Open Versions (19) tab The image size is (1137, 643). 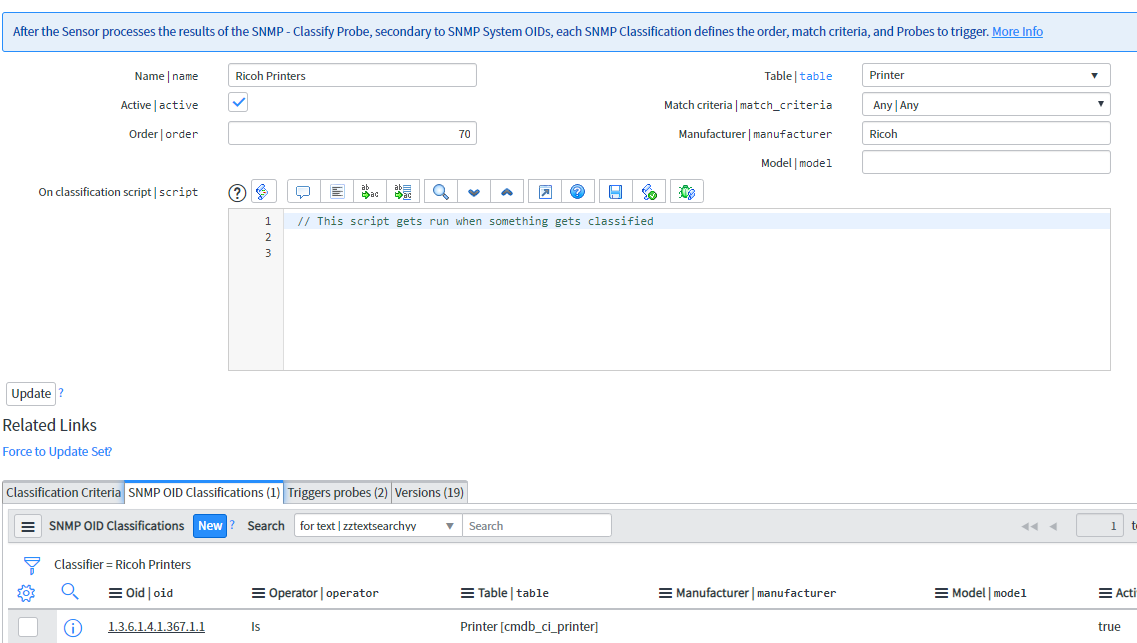[x=429, y=492]
